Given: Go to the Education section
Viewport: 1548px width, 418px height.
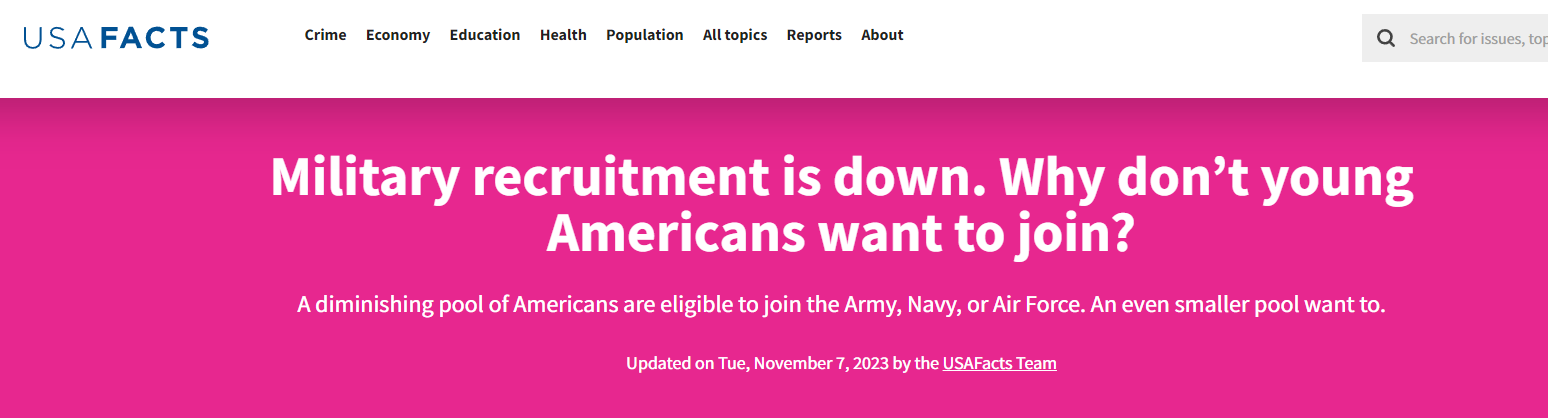Looking at the screenshot, I should pyautogui.click(x=485, y=35).
